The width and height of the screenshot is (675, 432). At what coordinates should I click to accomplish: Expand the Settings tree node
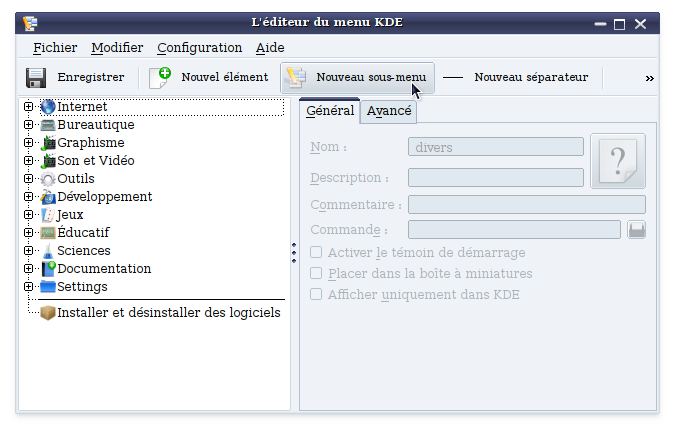[x=28, y=287]
